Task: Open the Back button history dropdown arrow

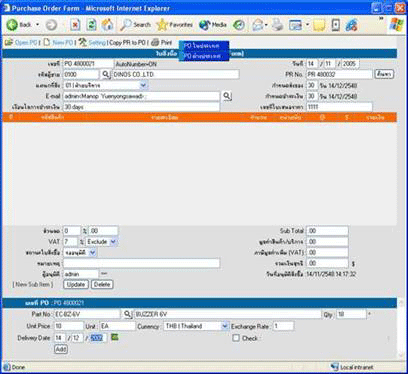Action: pyautogui.click(x=37, y=25)
